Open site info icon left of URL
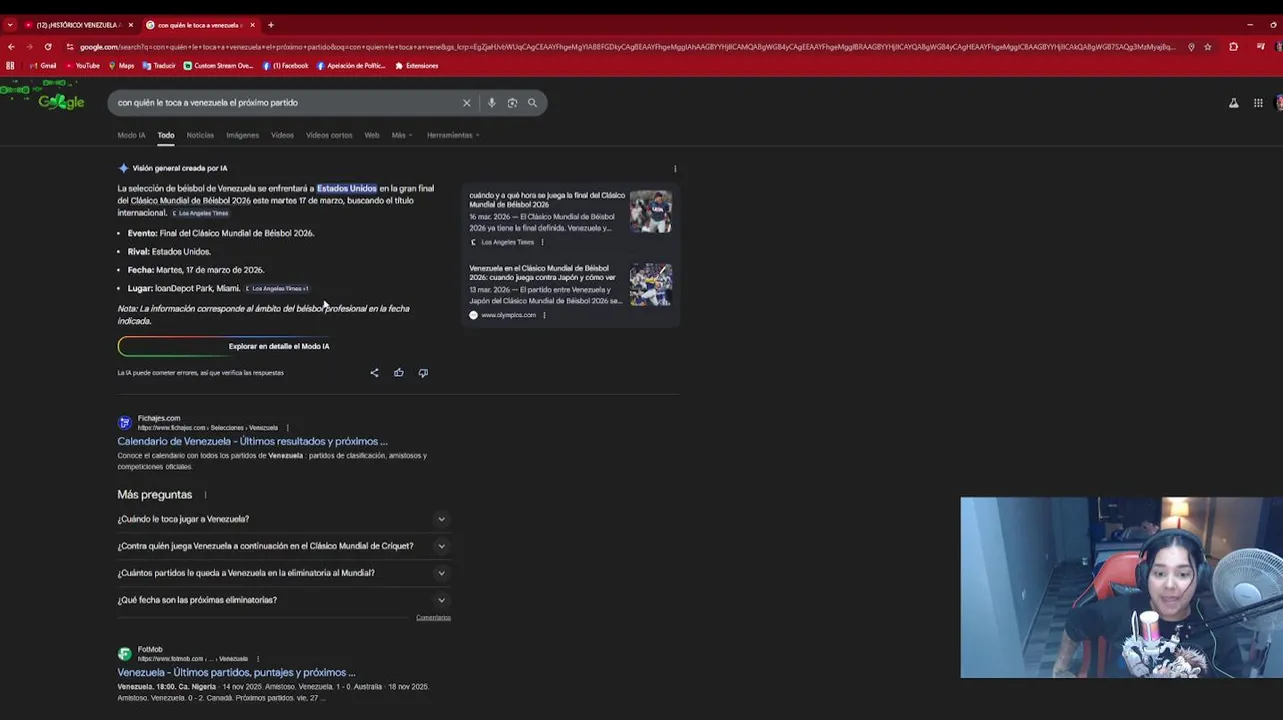 69,47
